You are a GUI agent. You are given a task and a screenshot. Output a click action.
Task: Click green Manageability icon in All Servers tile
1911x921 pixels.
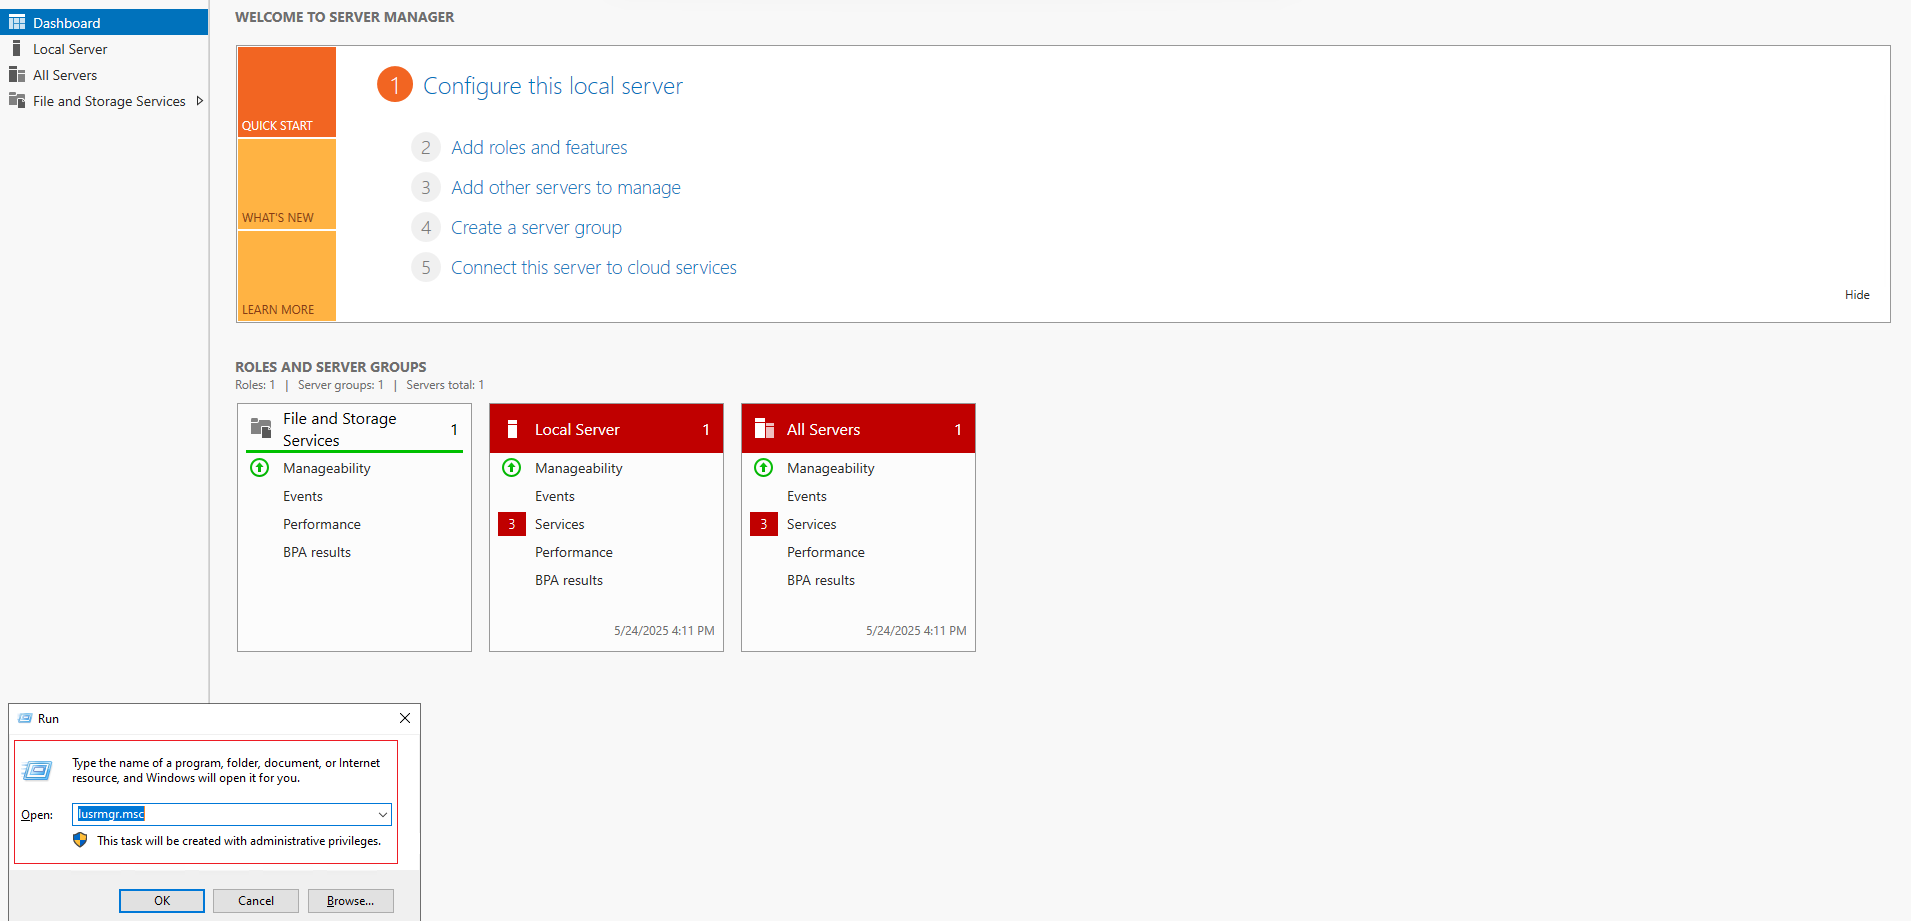pyautogui.click(x=764, y=468)
